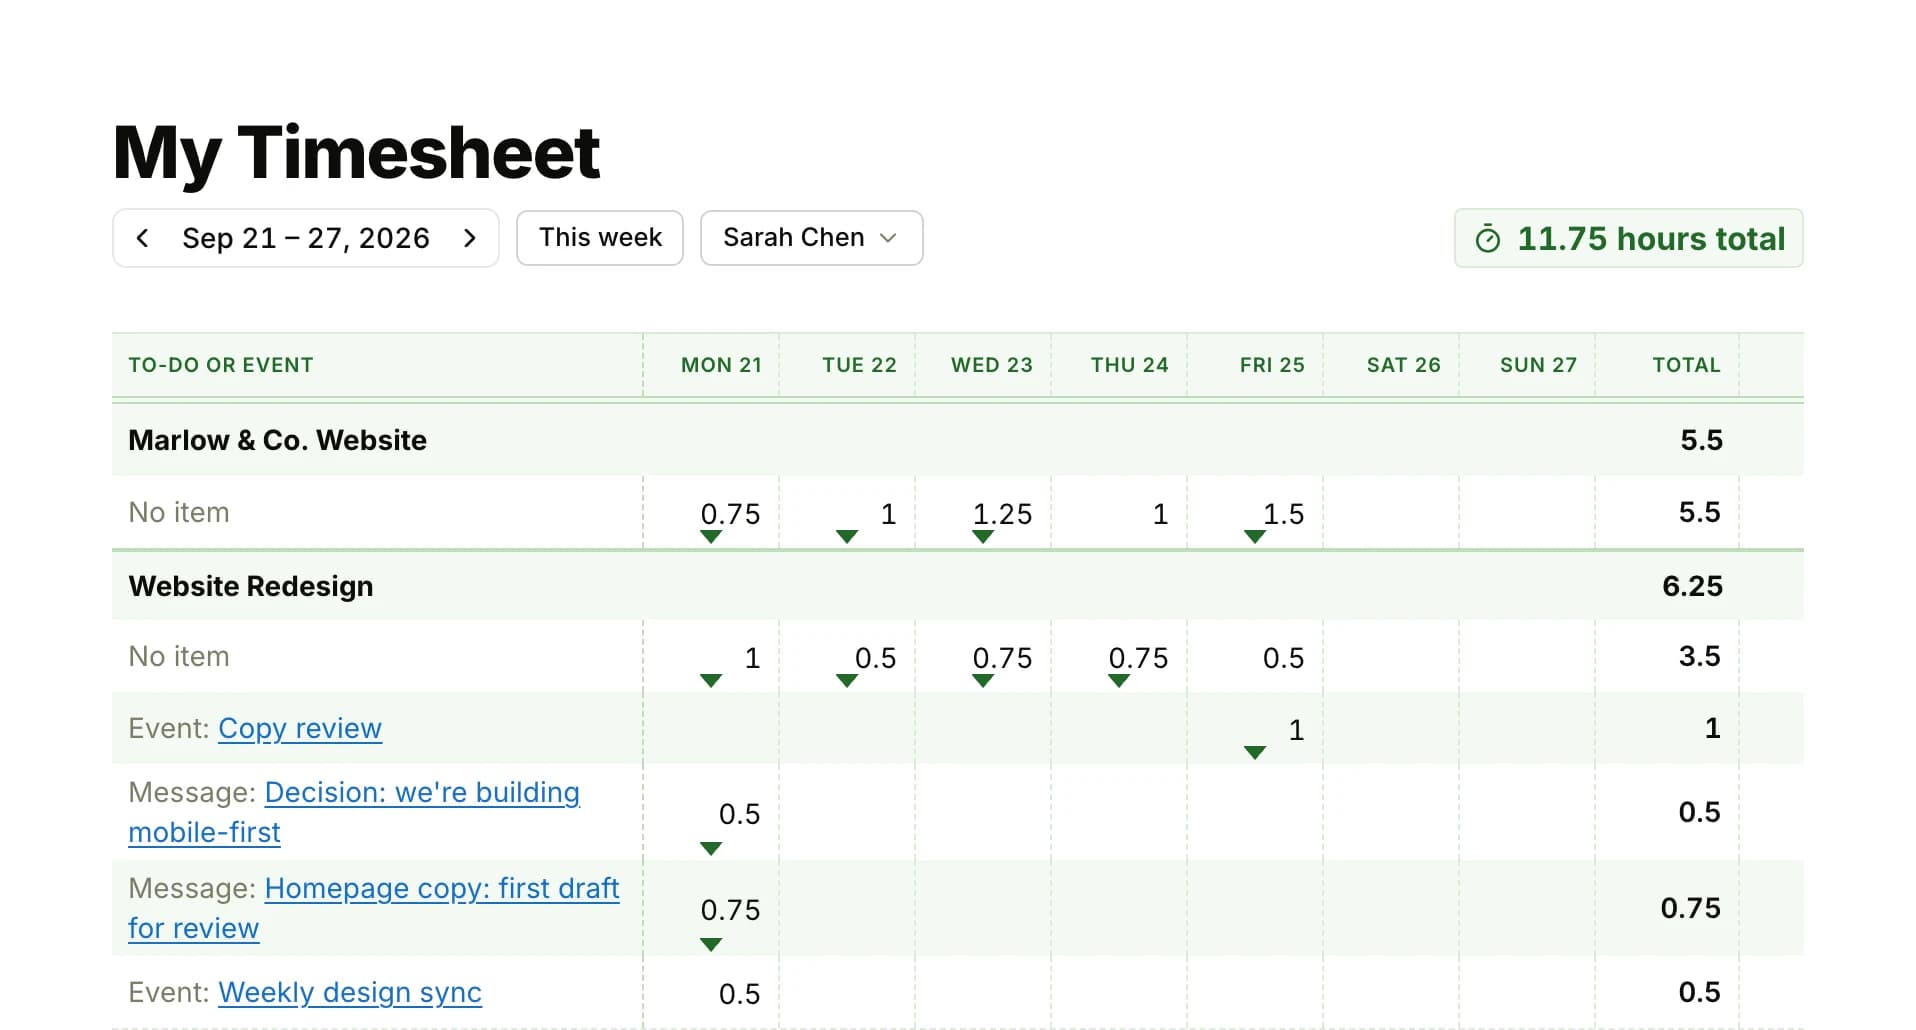
Task: Expand Marlow No item Monday 0.75 entry triangle
Action: click(x=711, y=537)
